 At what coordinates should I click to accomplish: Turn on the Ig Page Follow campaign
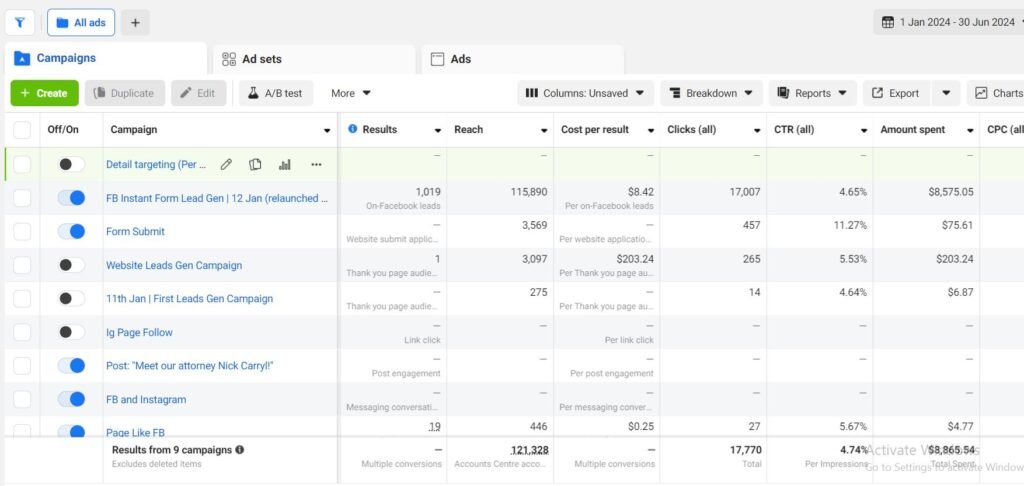pyautogui.click(x=71, y=332)
